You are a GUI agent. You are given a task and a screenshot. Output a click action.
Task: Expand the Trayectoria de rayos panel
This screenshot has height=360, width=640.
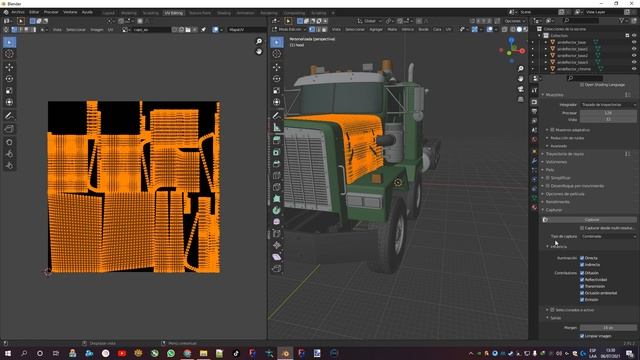tap(564, 154)
